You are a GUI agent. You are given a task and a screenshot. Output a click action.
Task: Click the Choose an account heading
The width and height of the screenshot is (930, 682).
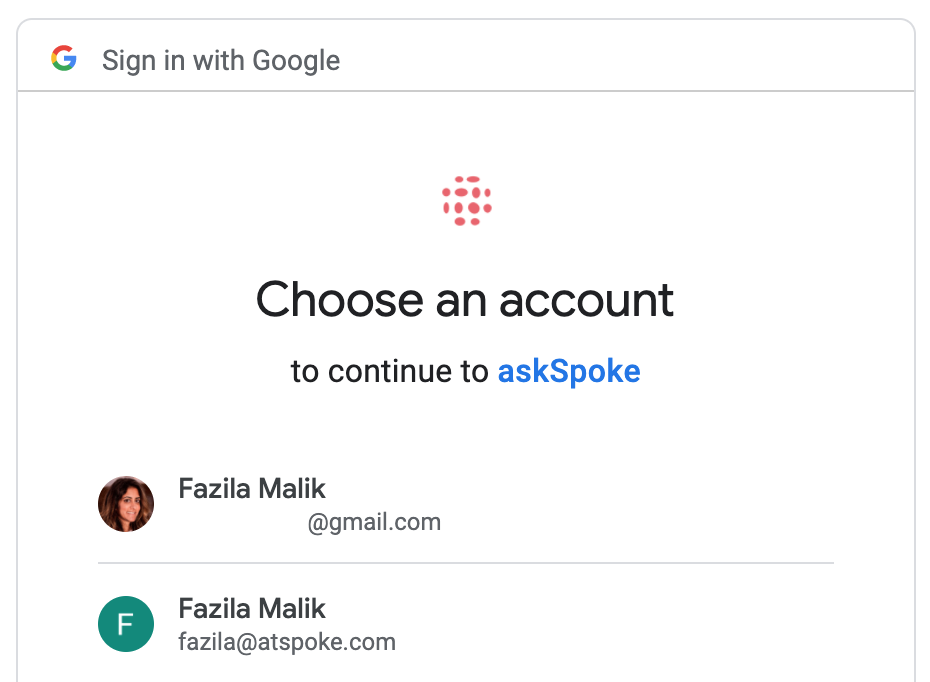tap(465, 300)
